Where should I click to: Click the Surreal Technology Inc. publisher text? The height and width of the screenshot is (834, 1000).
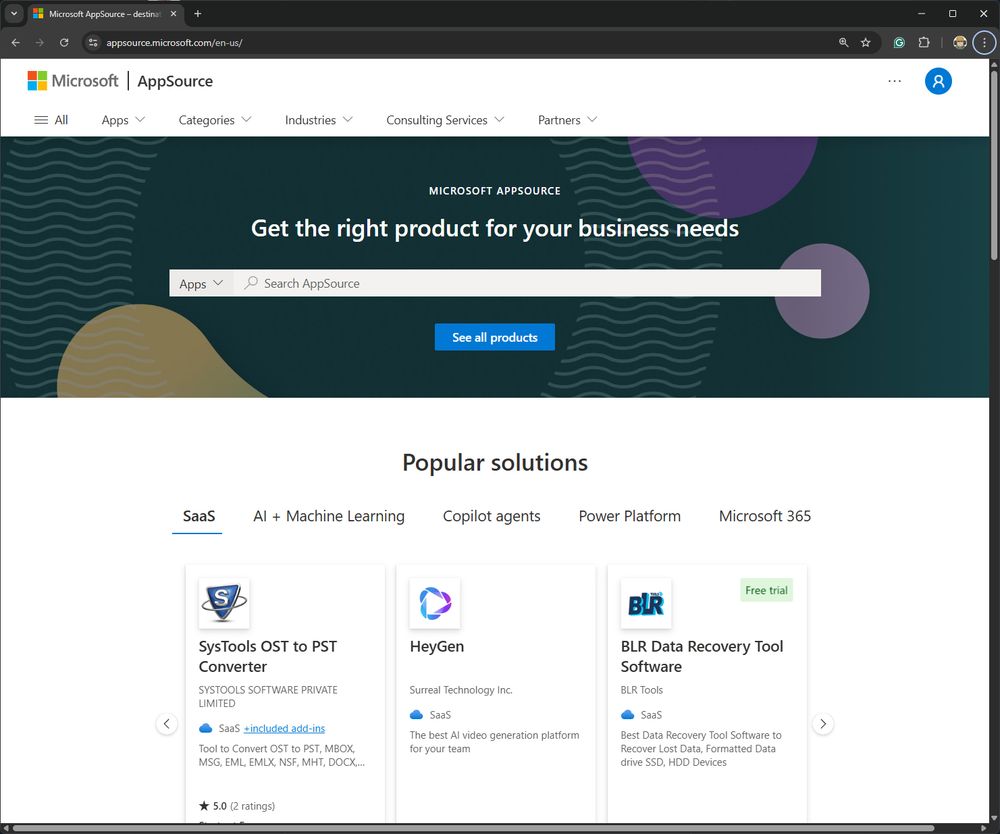(x=460, y=690)
